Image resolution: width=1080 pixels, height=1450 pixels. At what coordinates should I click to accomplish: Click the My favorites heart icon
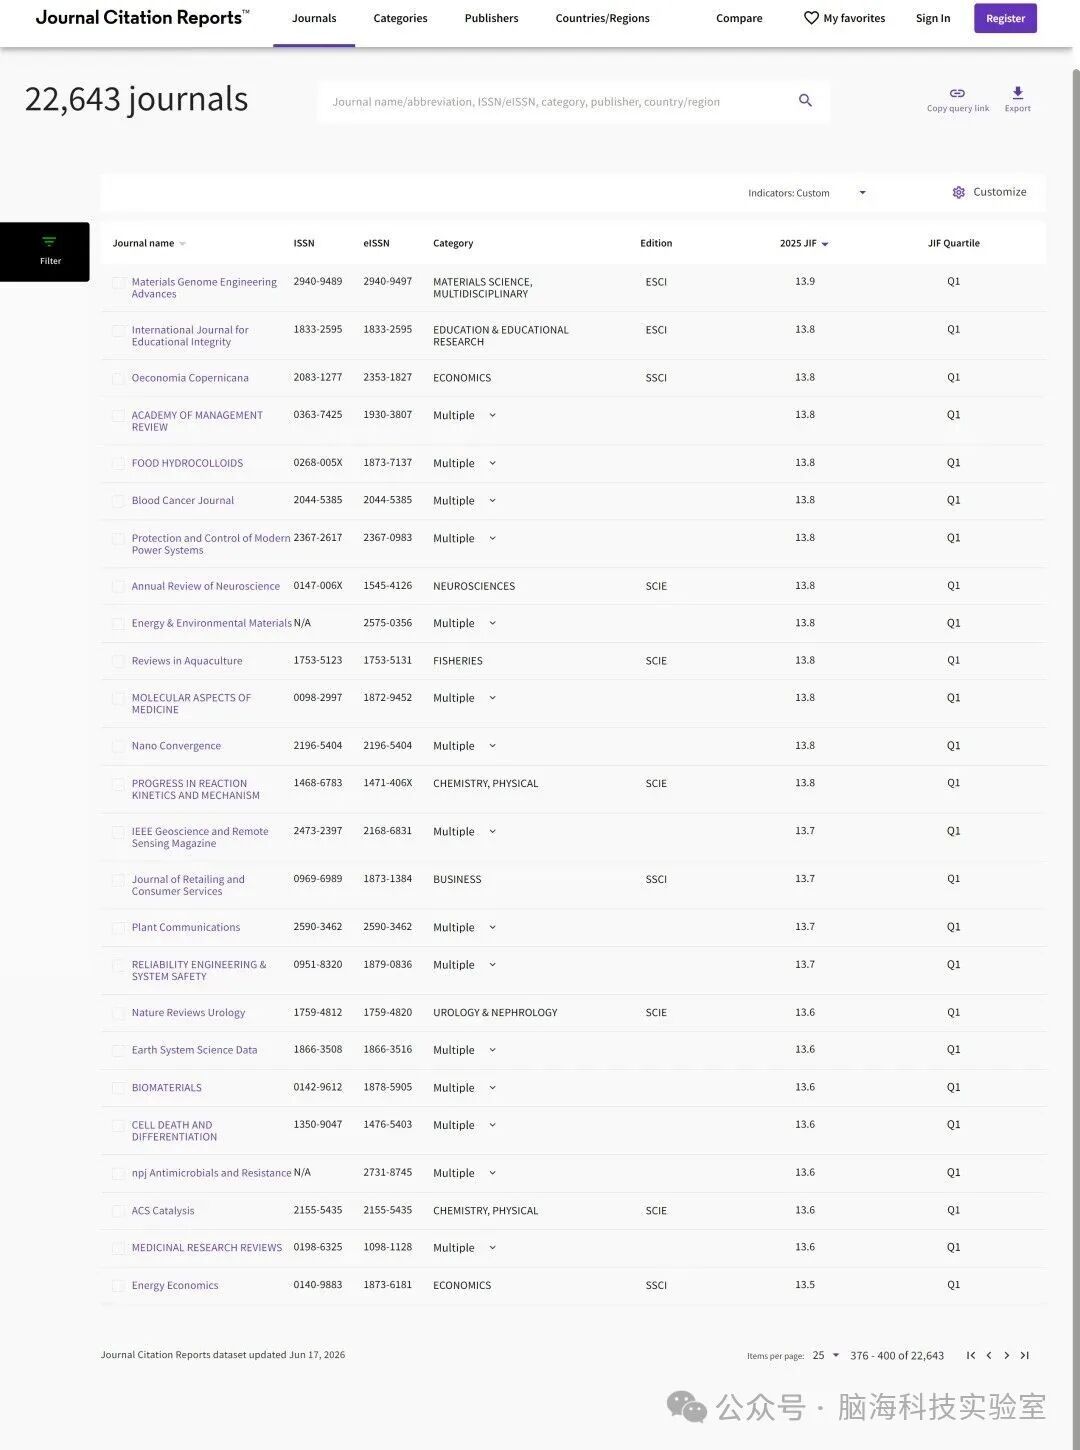[x=811, y=18]
